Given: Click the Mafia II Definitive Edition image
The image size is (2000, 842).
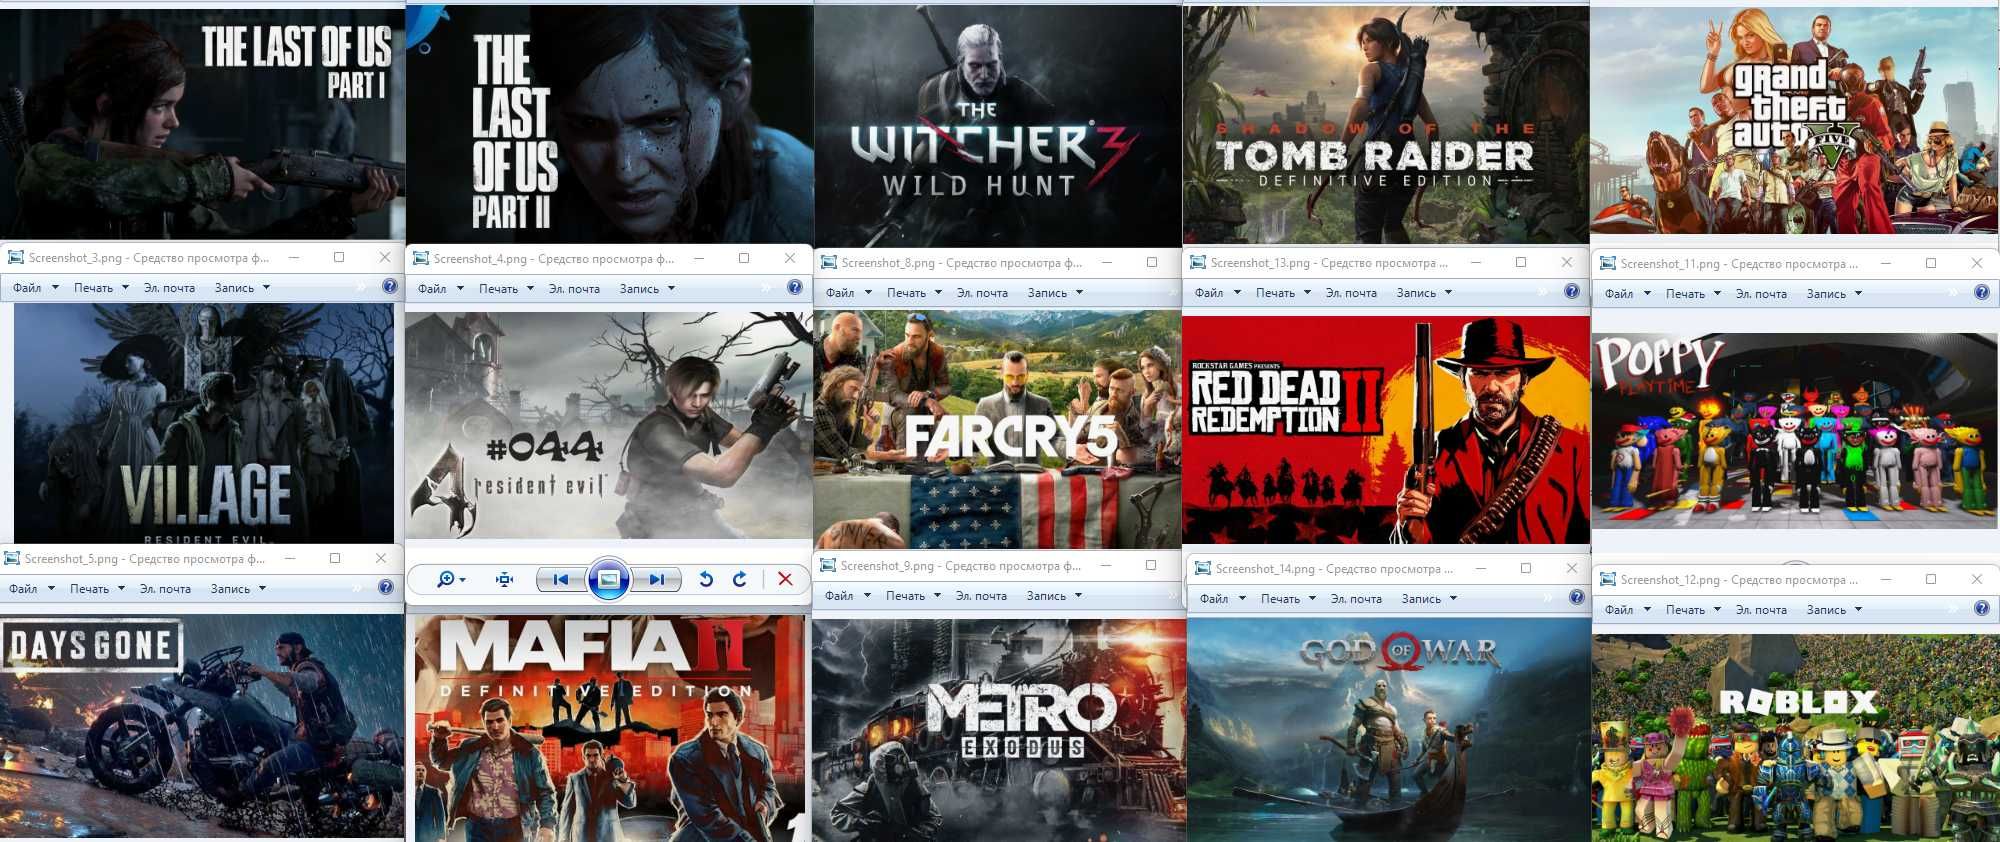Looking at the screenshot, I should click(610, 727).
